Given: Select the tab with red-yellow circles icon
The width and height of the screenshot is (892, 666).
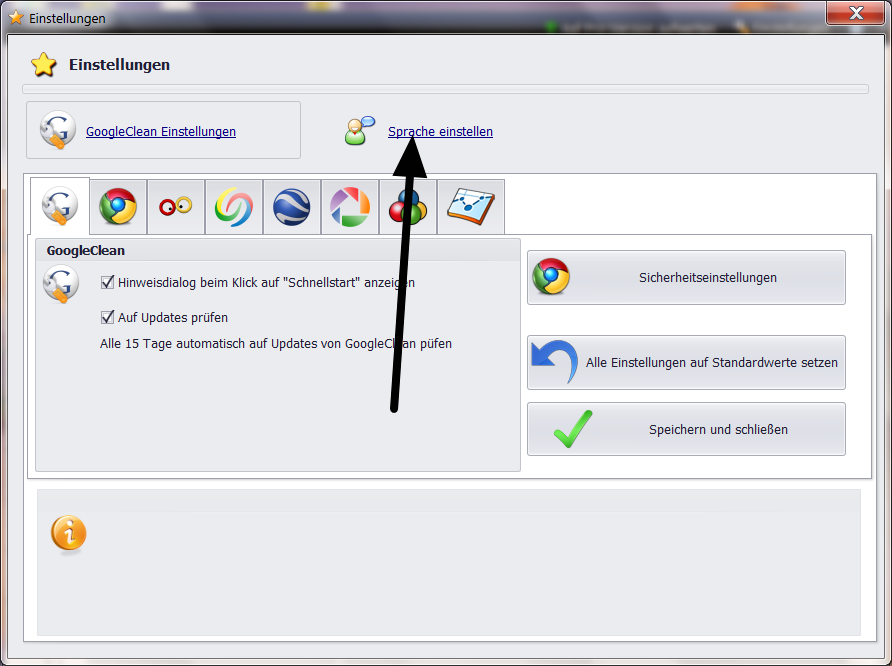Looking at the screenshot, I should coord(176,206).
